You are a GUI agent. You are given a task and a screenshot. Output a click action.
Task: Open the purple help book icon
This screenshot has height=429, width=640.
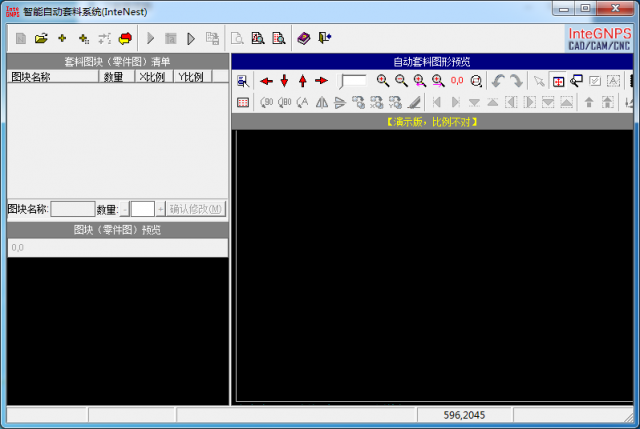pos(303,38)
